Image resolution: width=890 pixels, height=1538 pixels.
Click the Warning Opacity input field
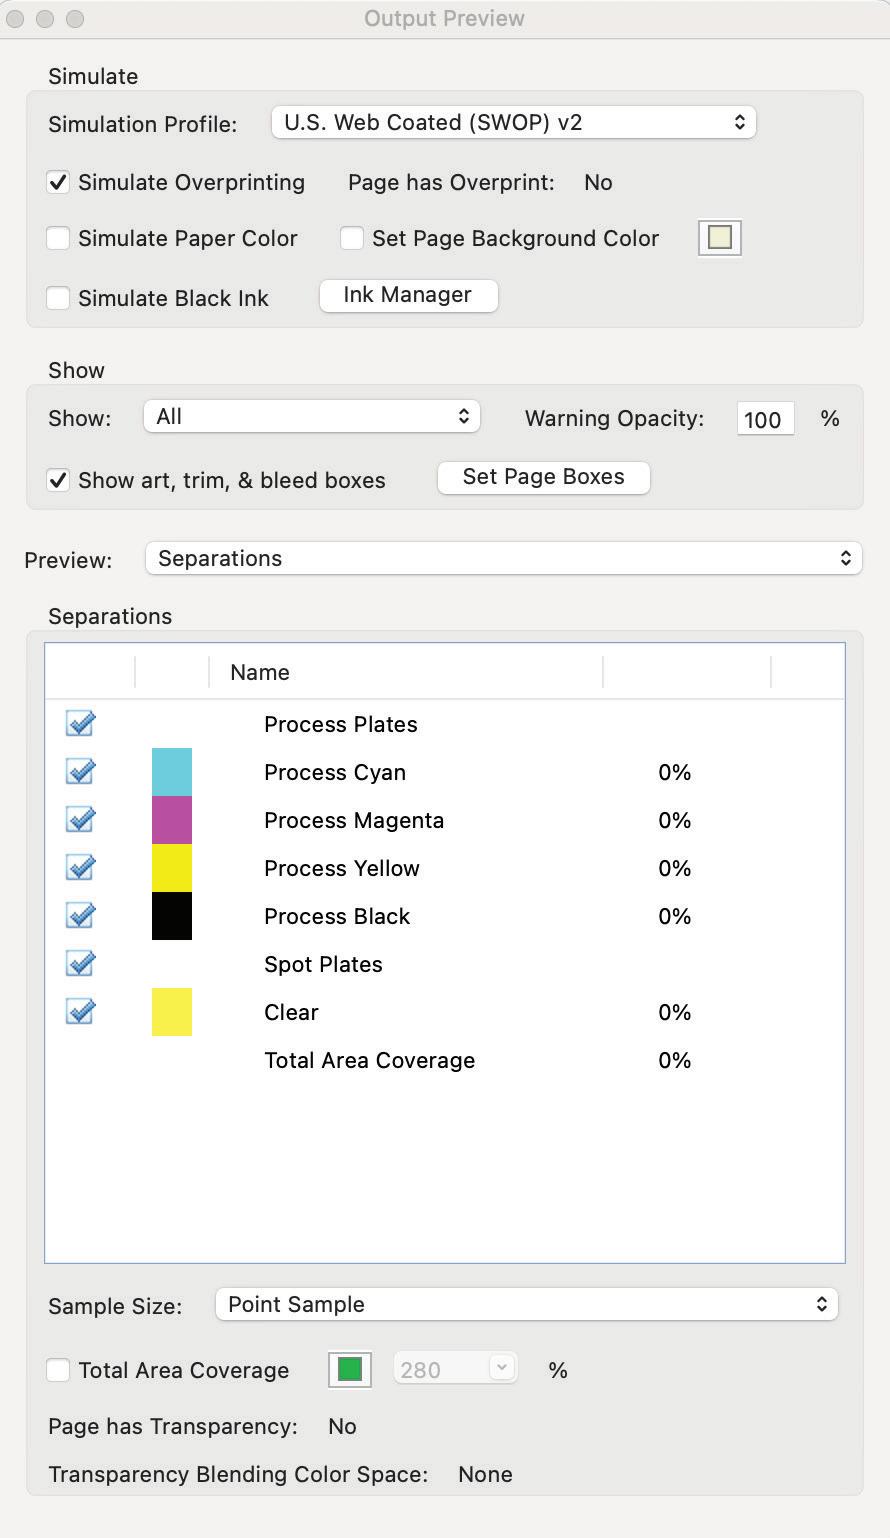click(x=764, y=419)
